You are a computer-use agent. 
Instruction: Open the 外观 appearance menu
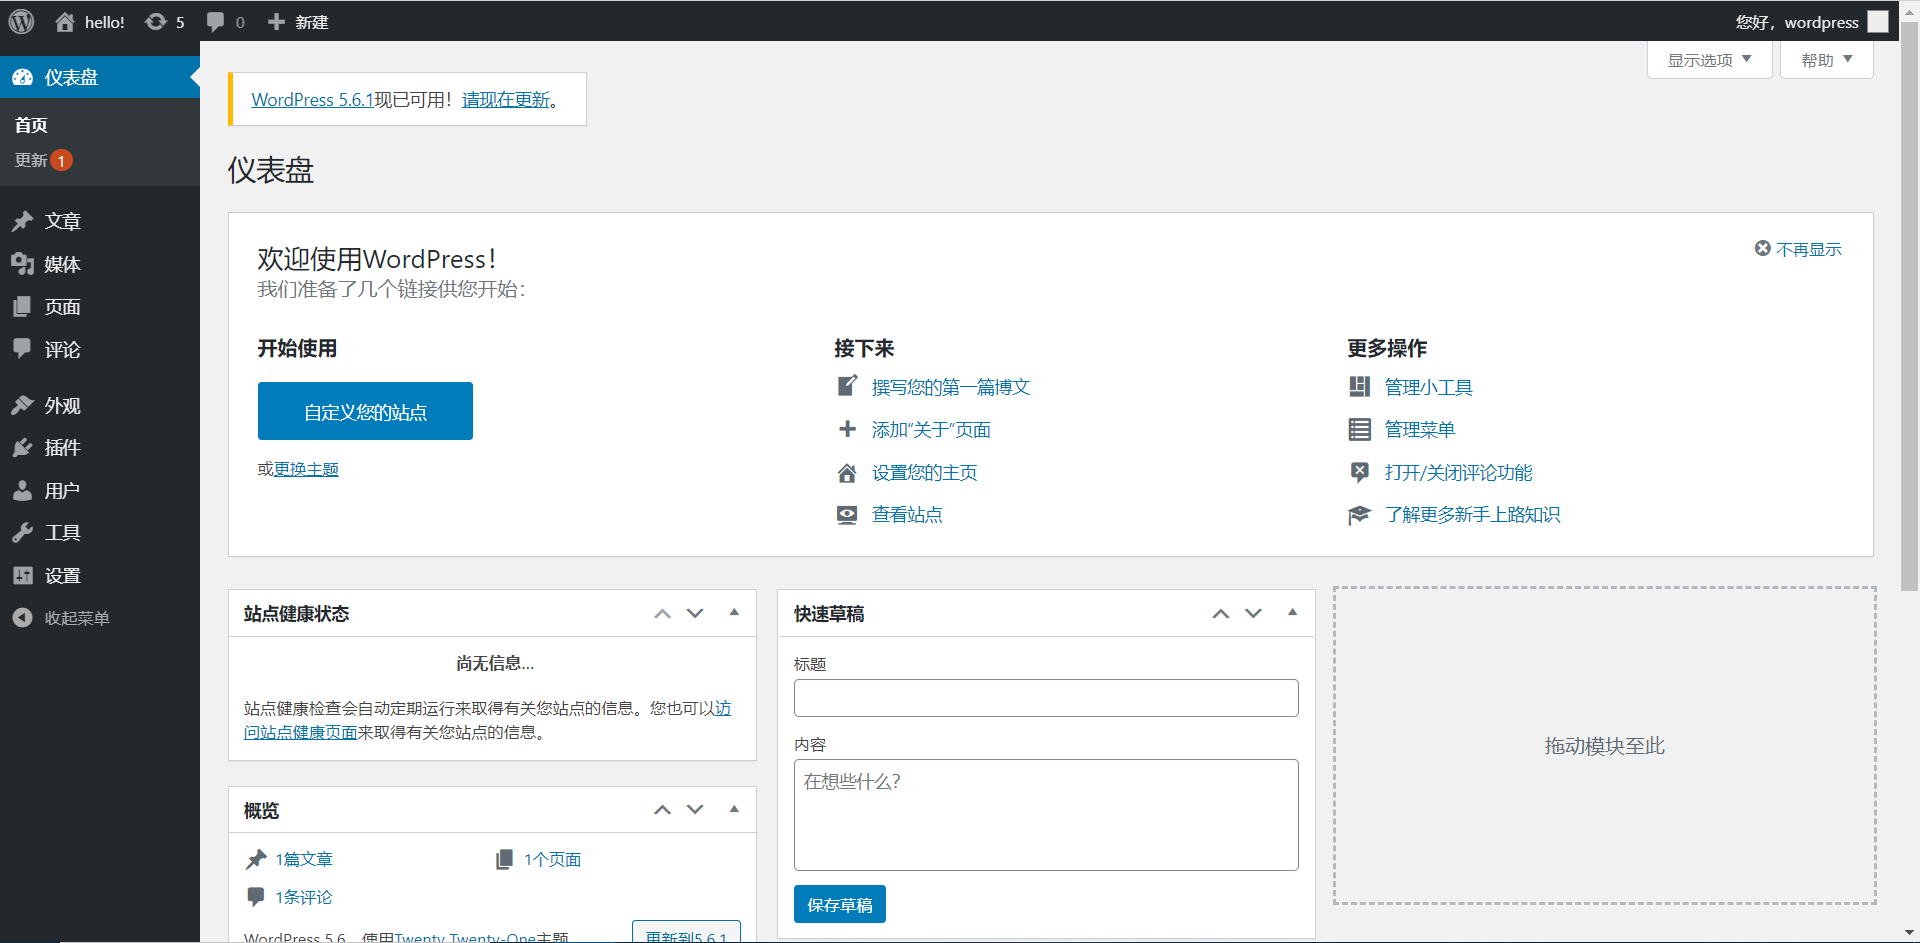tap(100, 405)
